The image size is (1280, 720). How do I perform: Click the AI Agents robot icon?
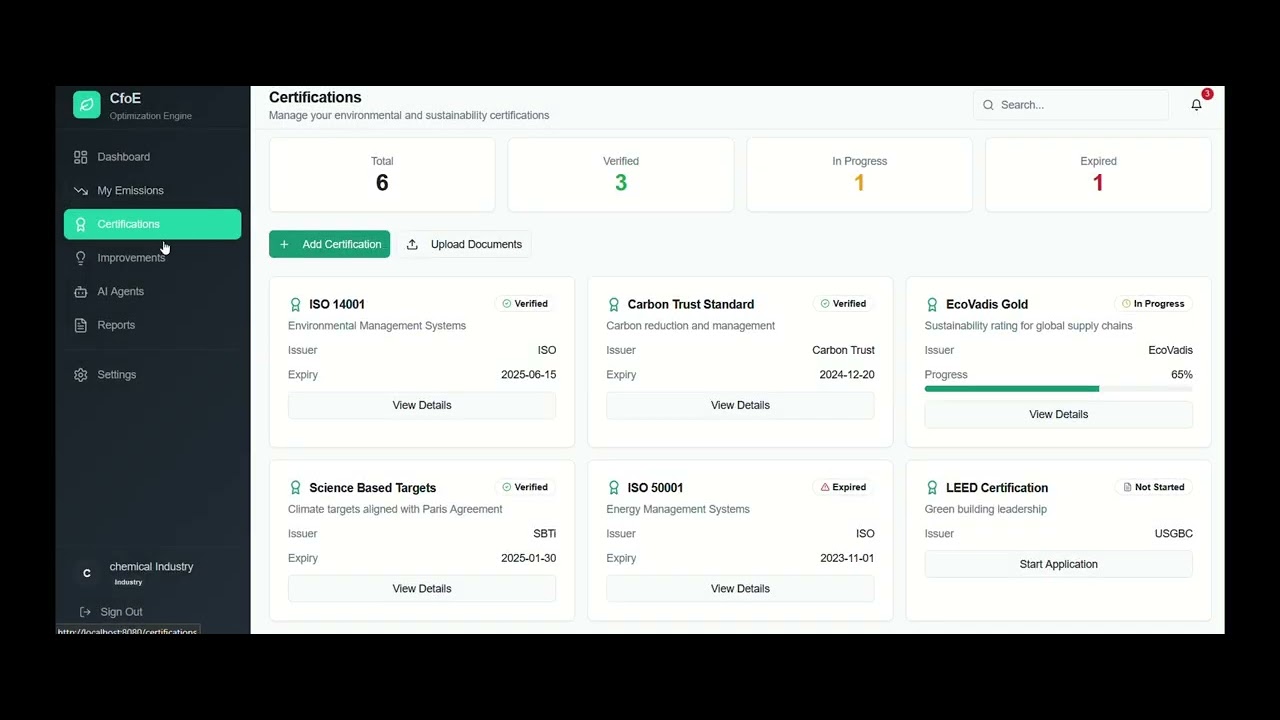(81, 291)
